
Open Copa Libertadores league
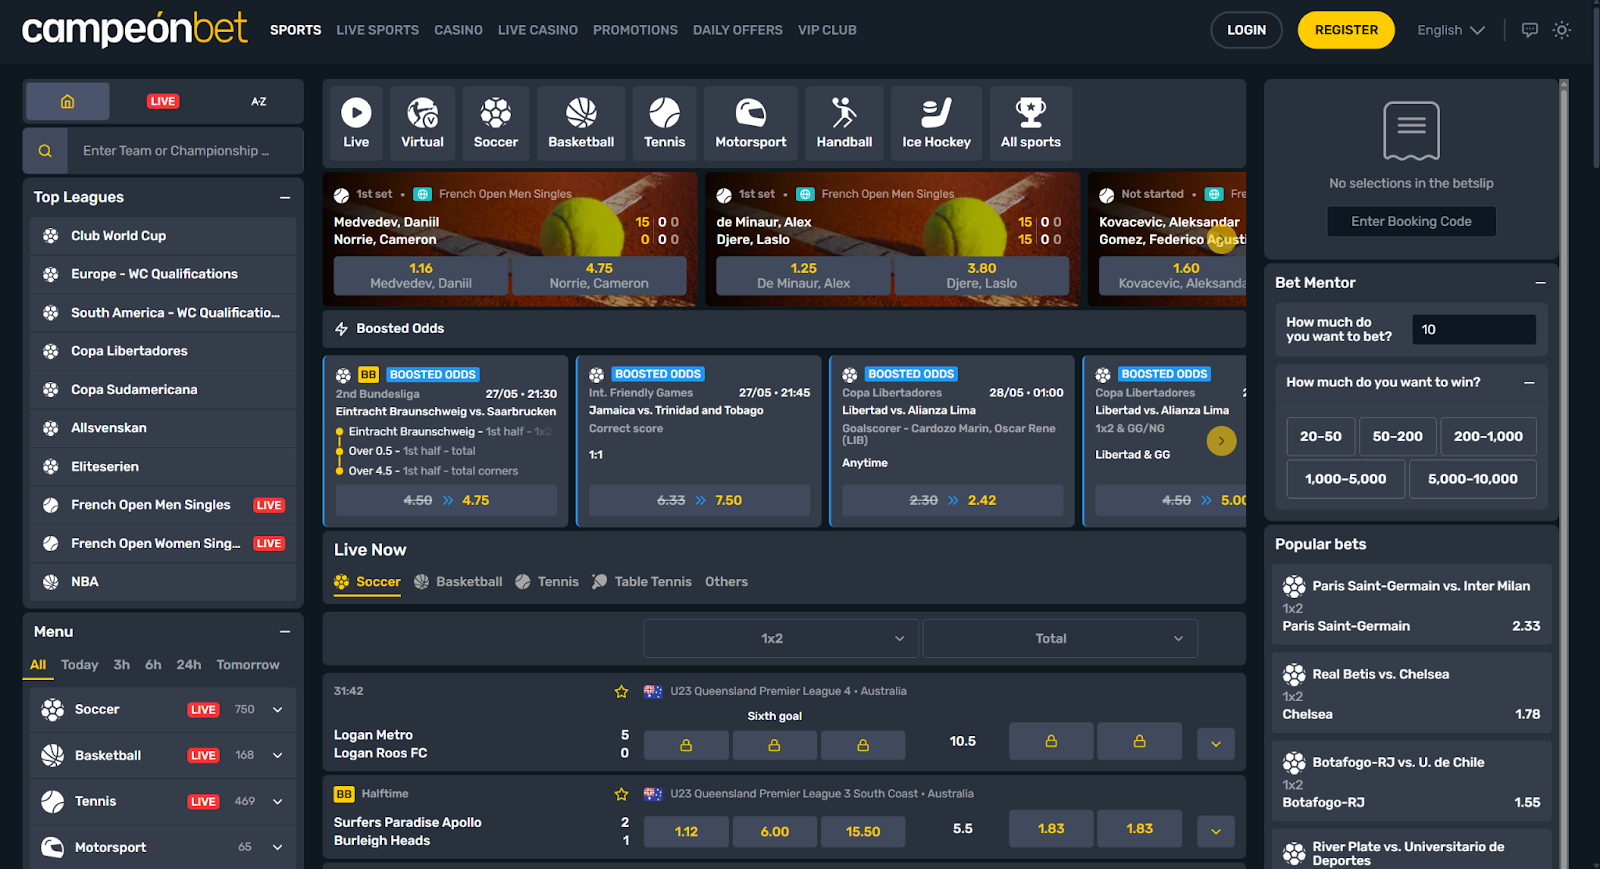pyautogui.click(x=163, y=351)
